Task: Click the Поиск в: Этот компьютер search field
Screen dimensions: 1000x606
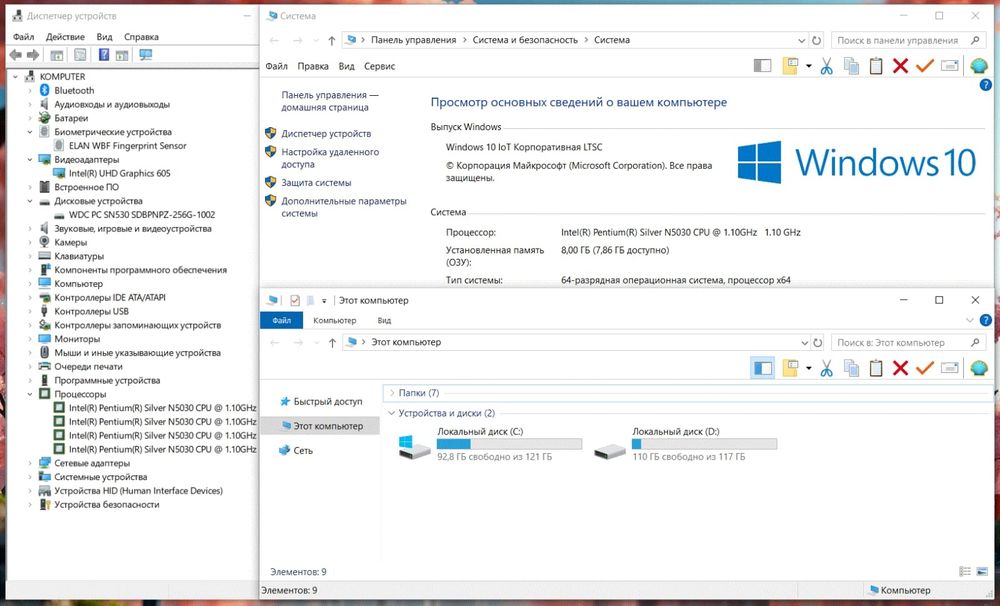Action: pos(908,343)
